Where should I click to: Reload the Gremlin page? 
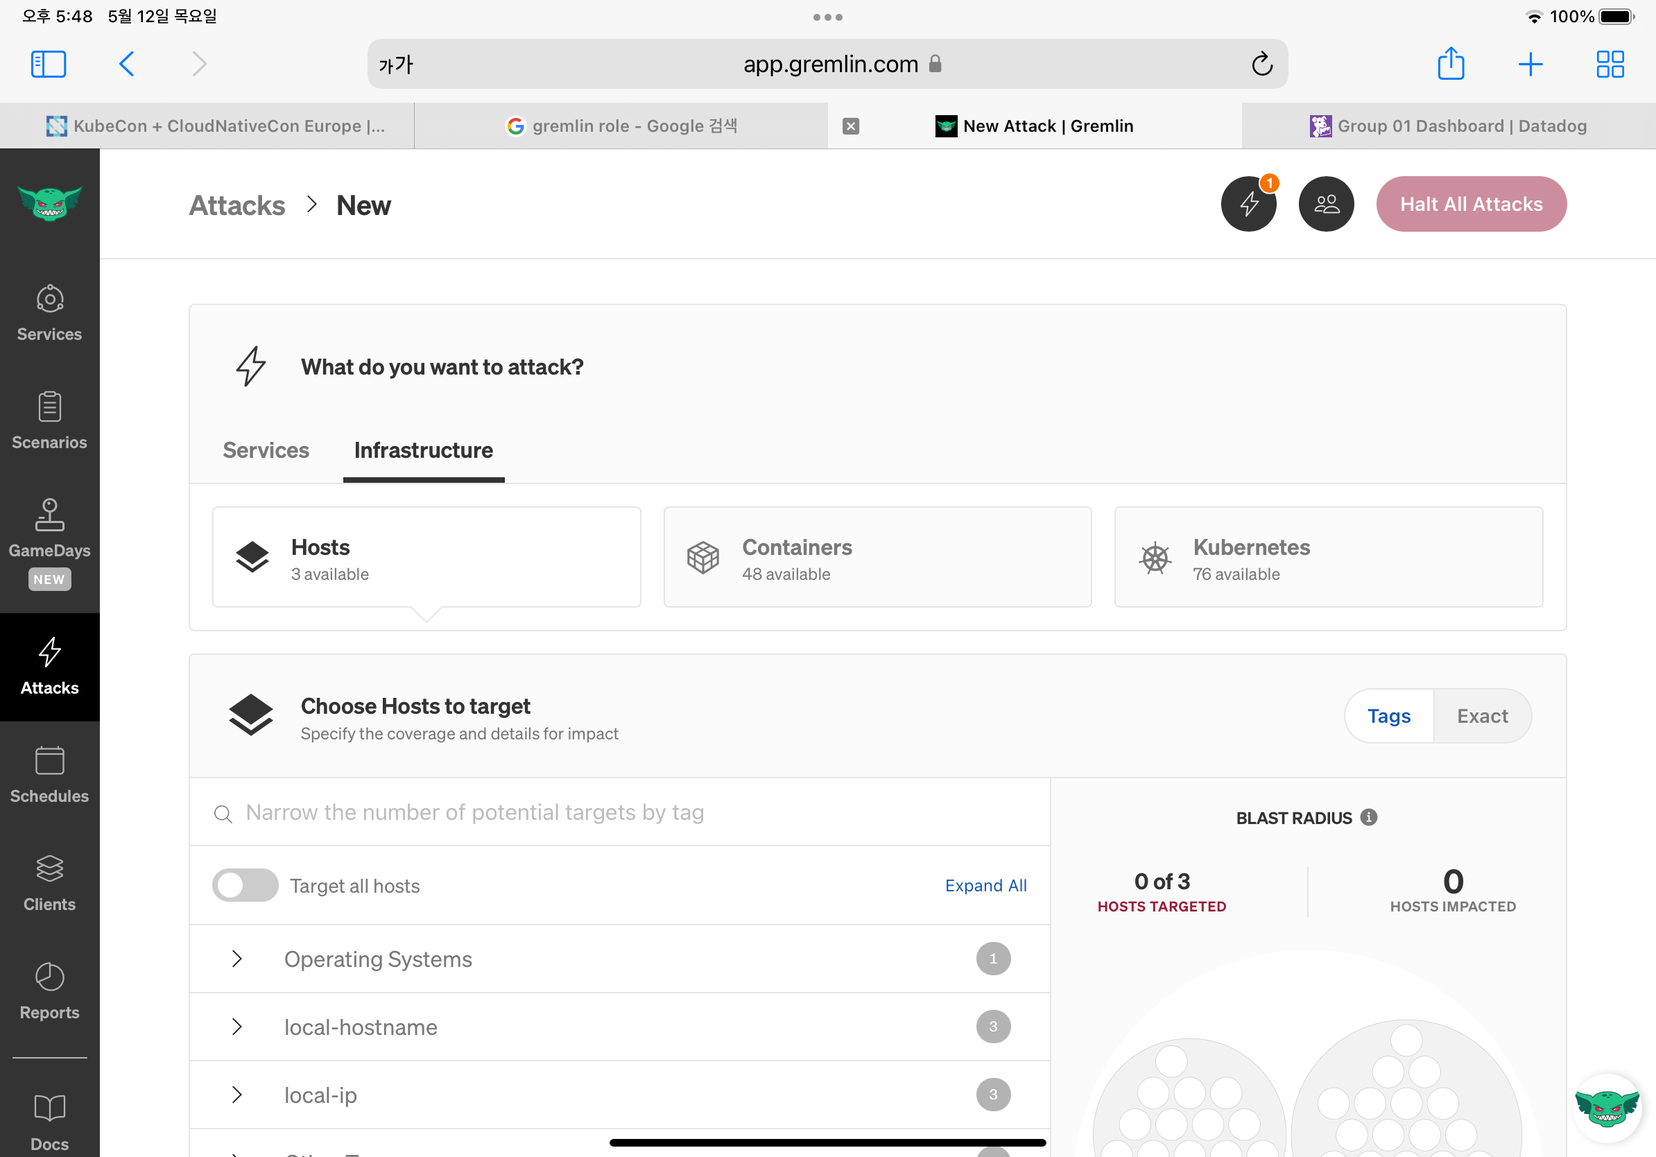(1262, 64)
